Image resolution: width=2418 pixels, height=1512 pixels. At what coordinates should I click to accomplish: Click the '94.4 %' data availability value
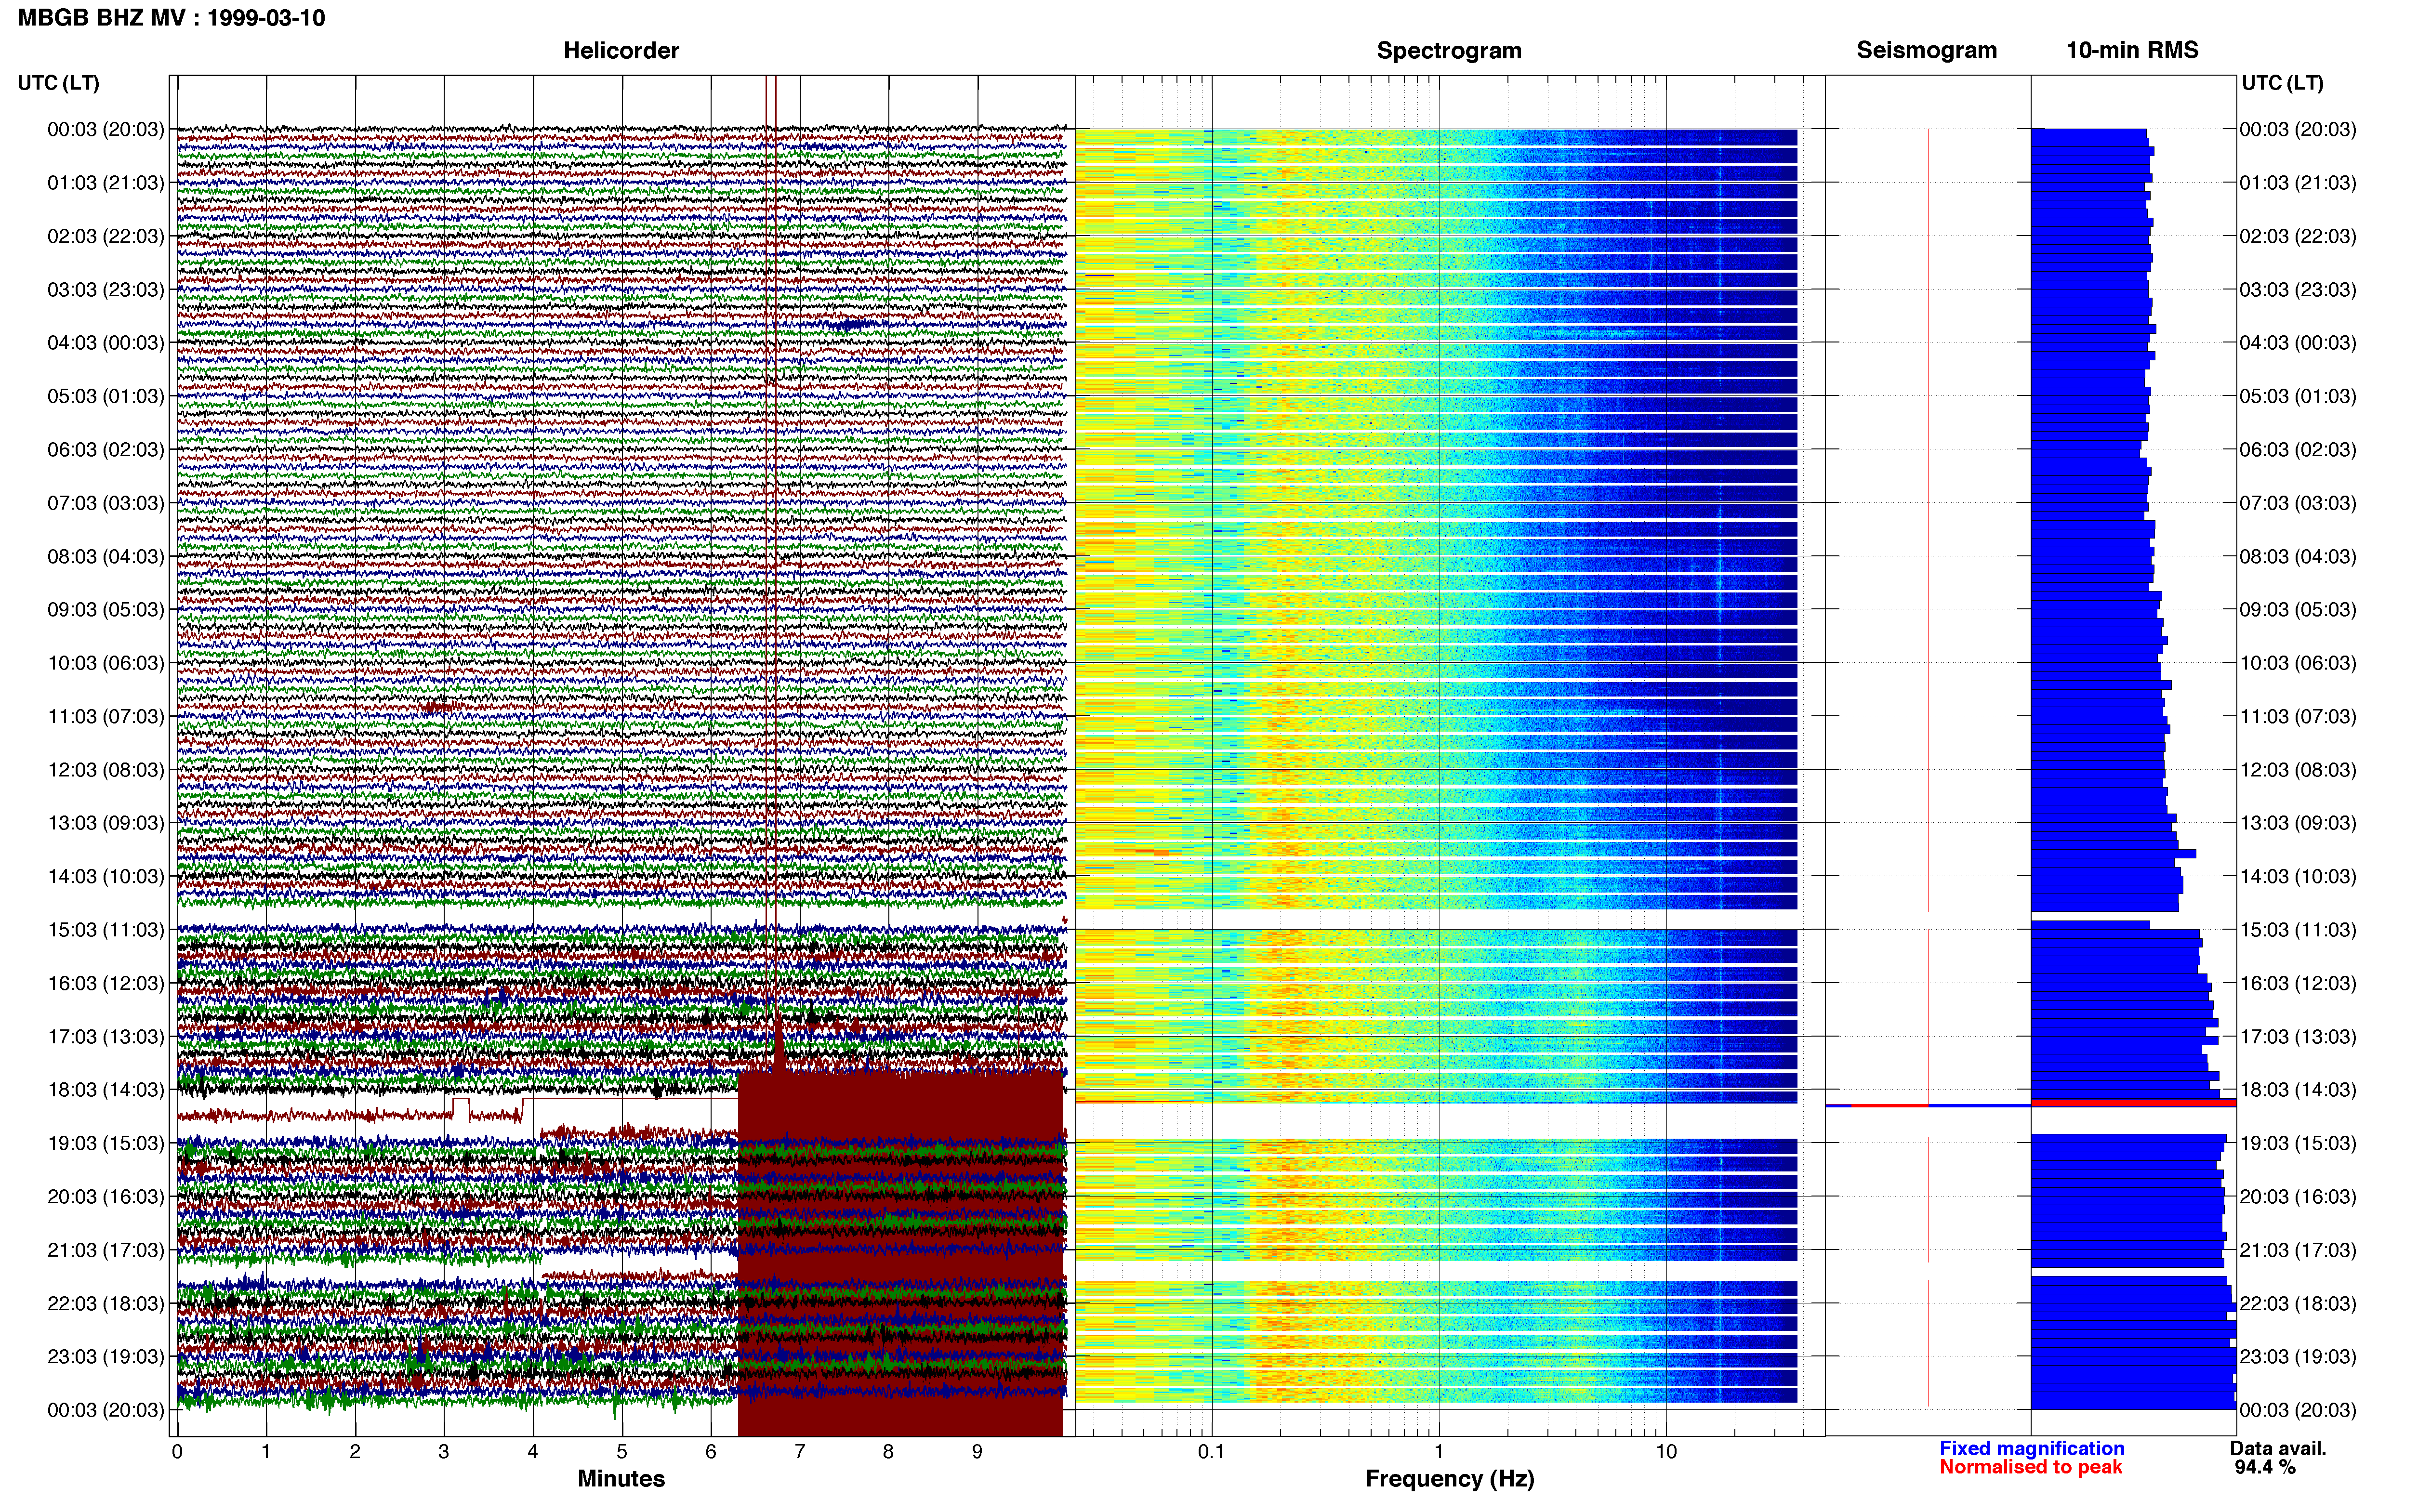click(x=2265, y=1467)
